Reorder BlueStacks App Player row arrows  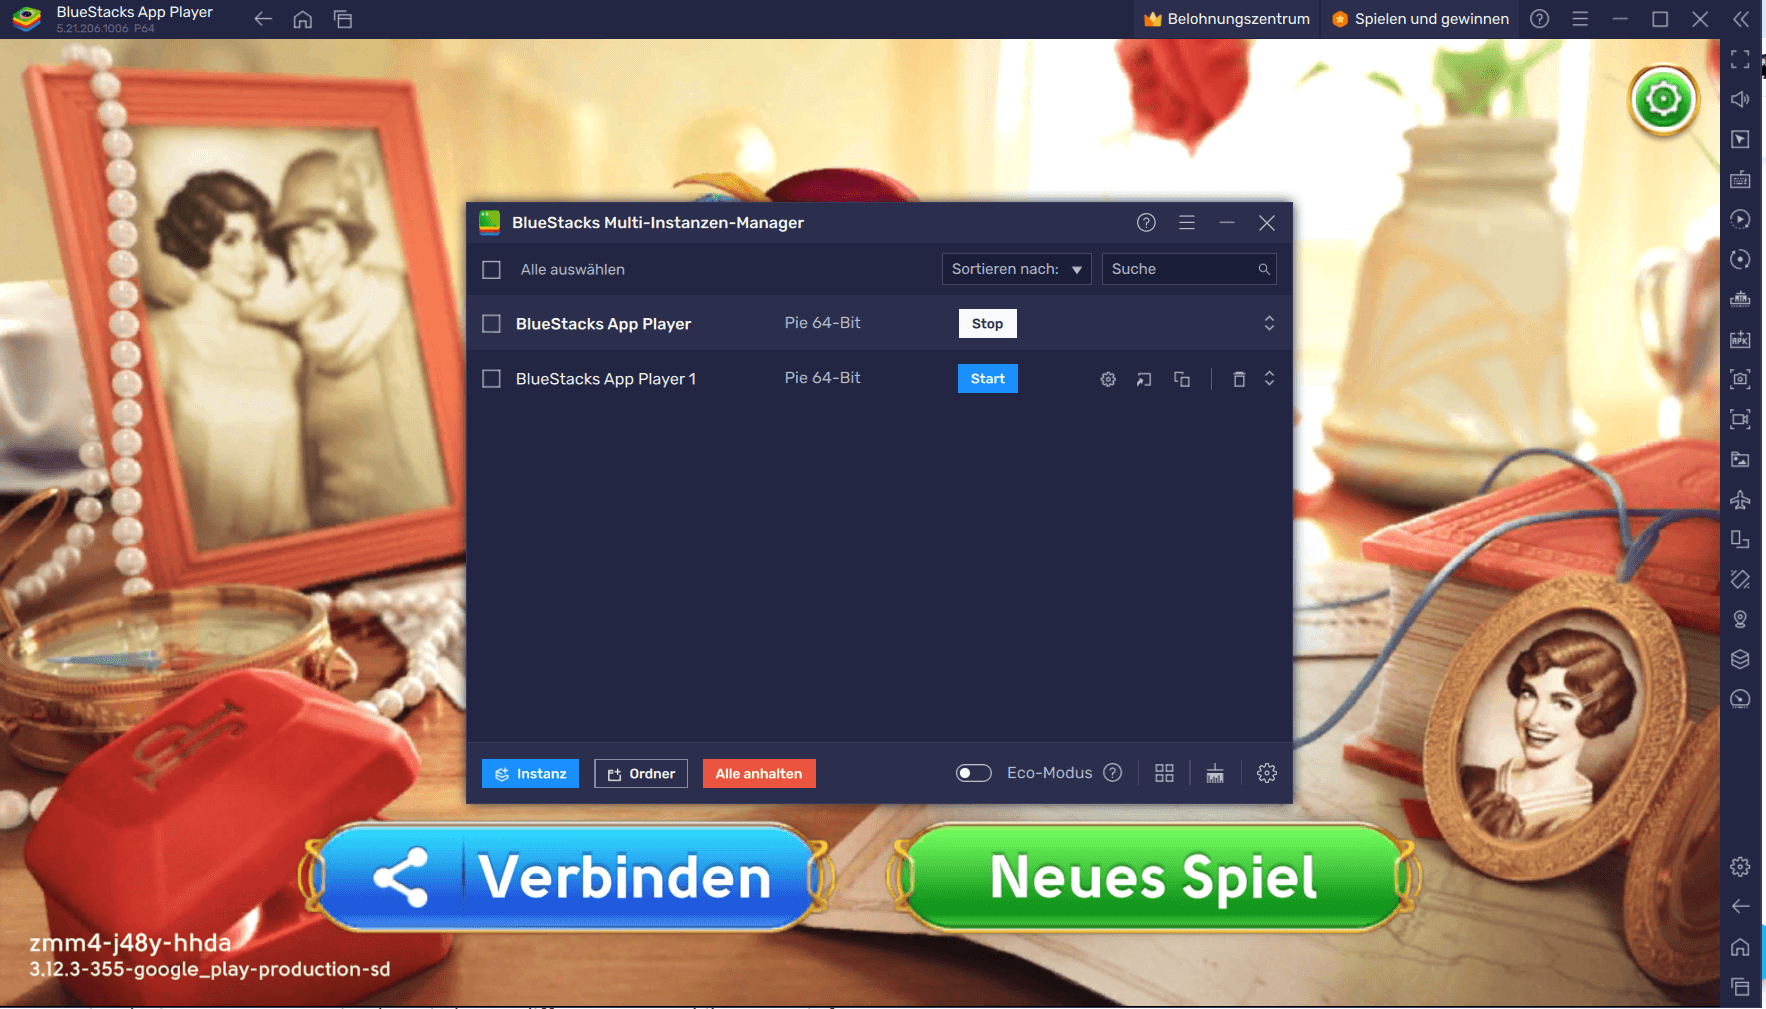pos(1269,323)
